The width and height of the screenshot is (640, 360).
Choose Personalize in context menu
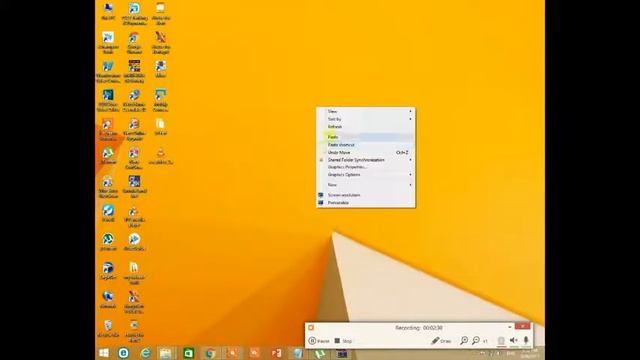(366, 203)
